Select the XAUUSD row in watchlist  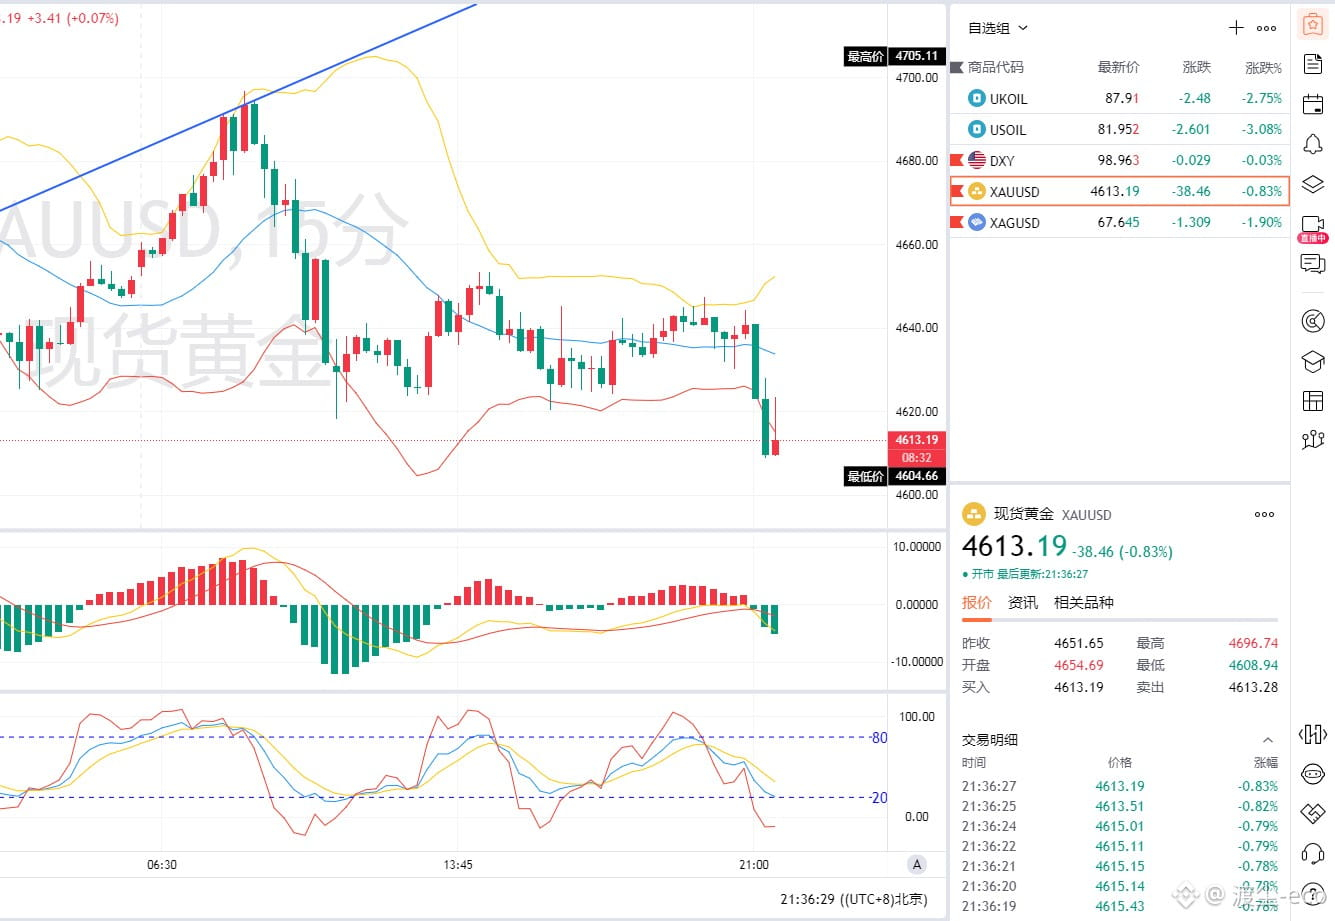1119,191
